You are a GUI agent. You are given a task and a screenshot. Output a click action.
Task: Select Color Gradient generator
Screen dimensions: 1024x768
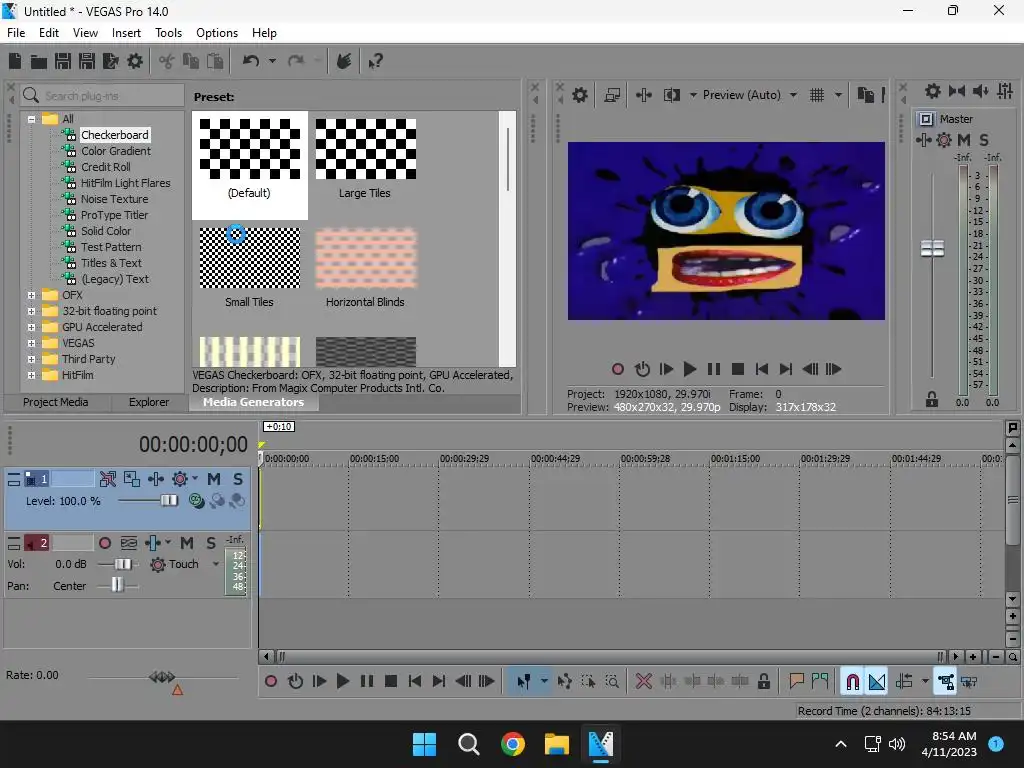[116, 151]
